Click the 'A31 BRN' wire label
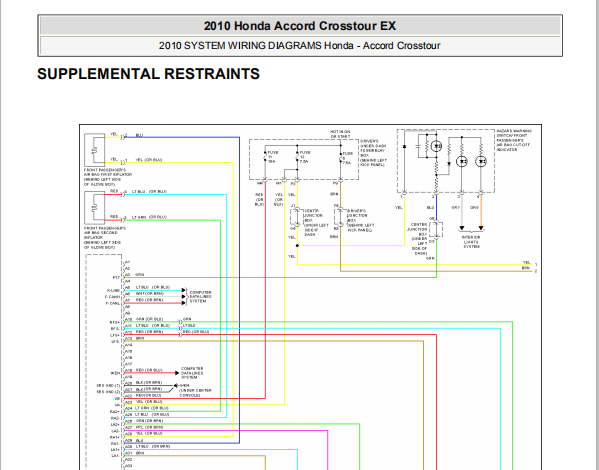599x470 pixels. pyautogui.click(x=135, y=453)
